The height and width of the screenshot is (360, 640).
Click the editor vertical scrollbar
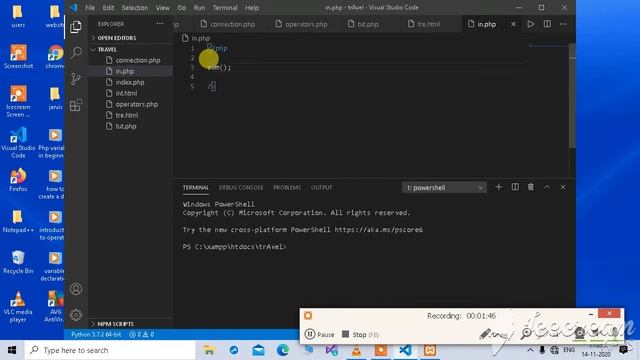pyautogui.click(x=572, y=96)
